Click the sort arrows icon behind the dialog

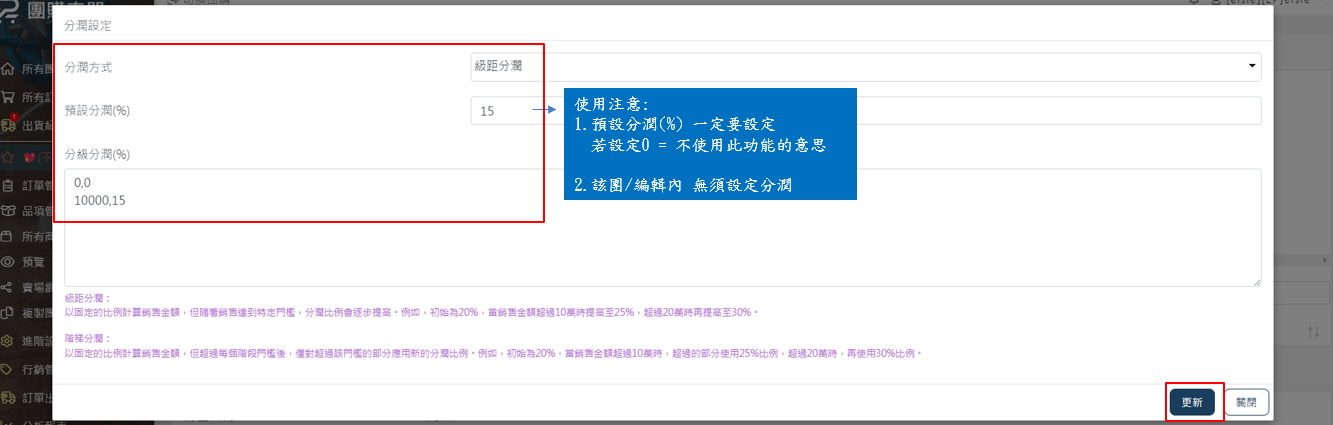point(1314,331)
